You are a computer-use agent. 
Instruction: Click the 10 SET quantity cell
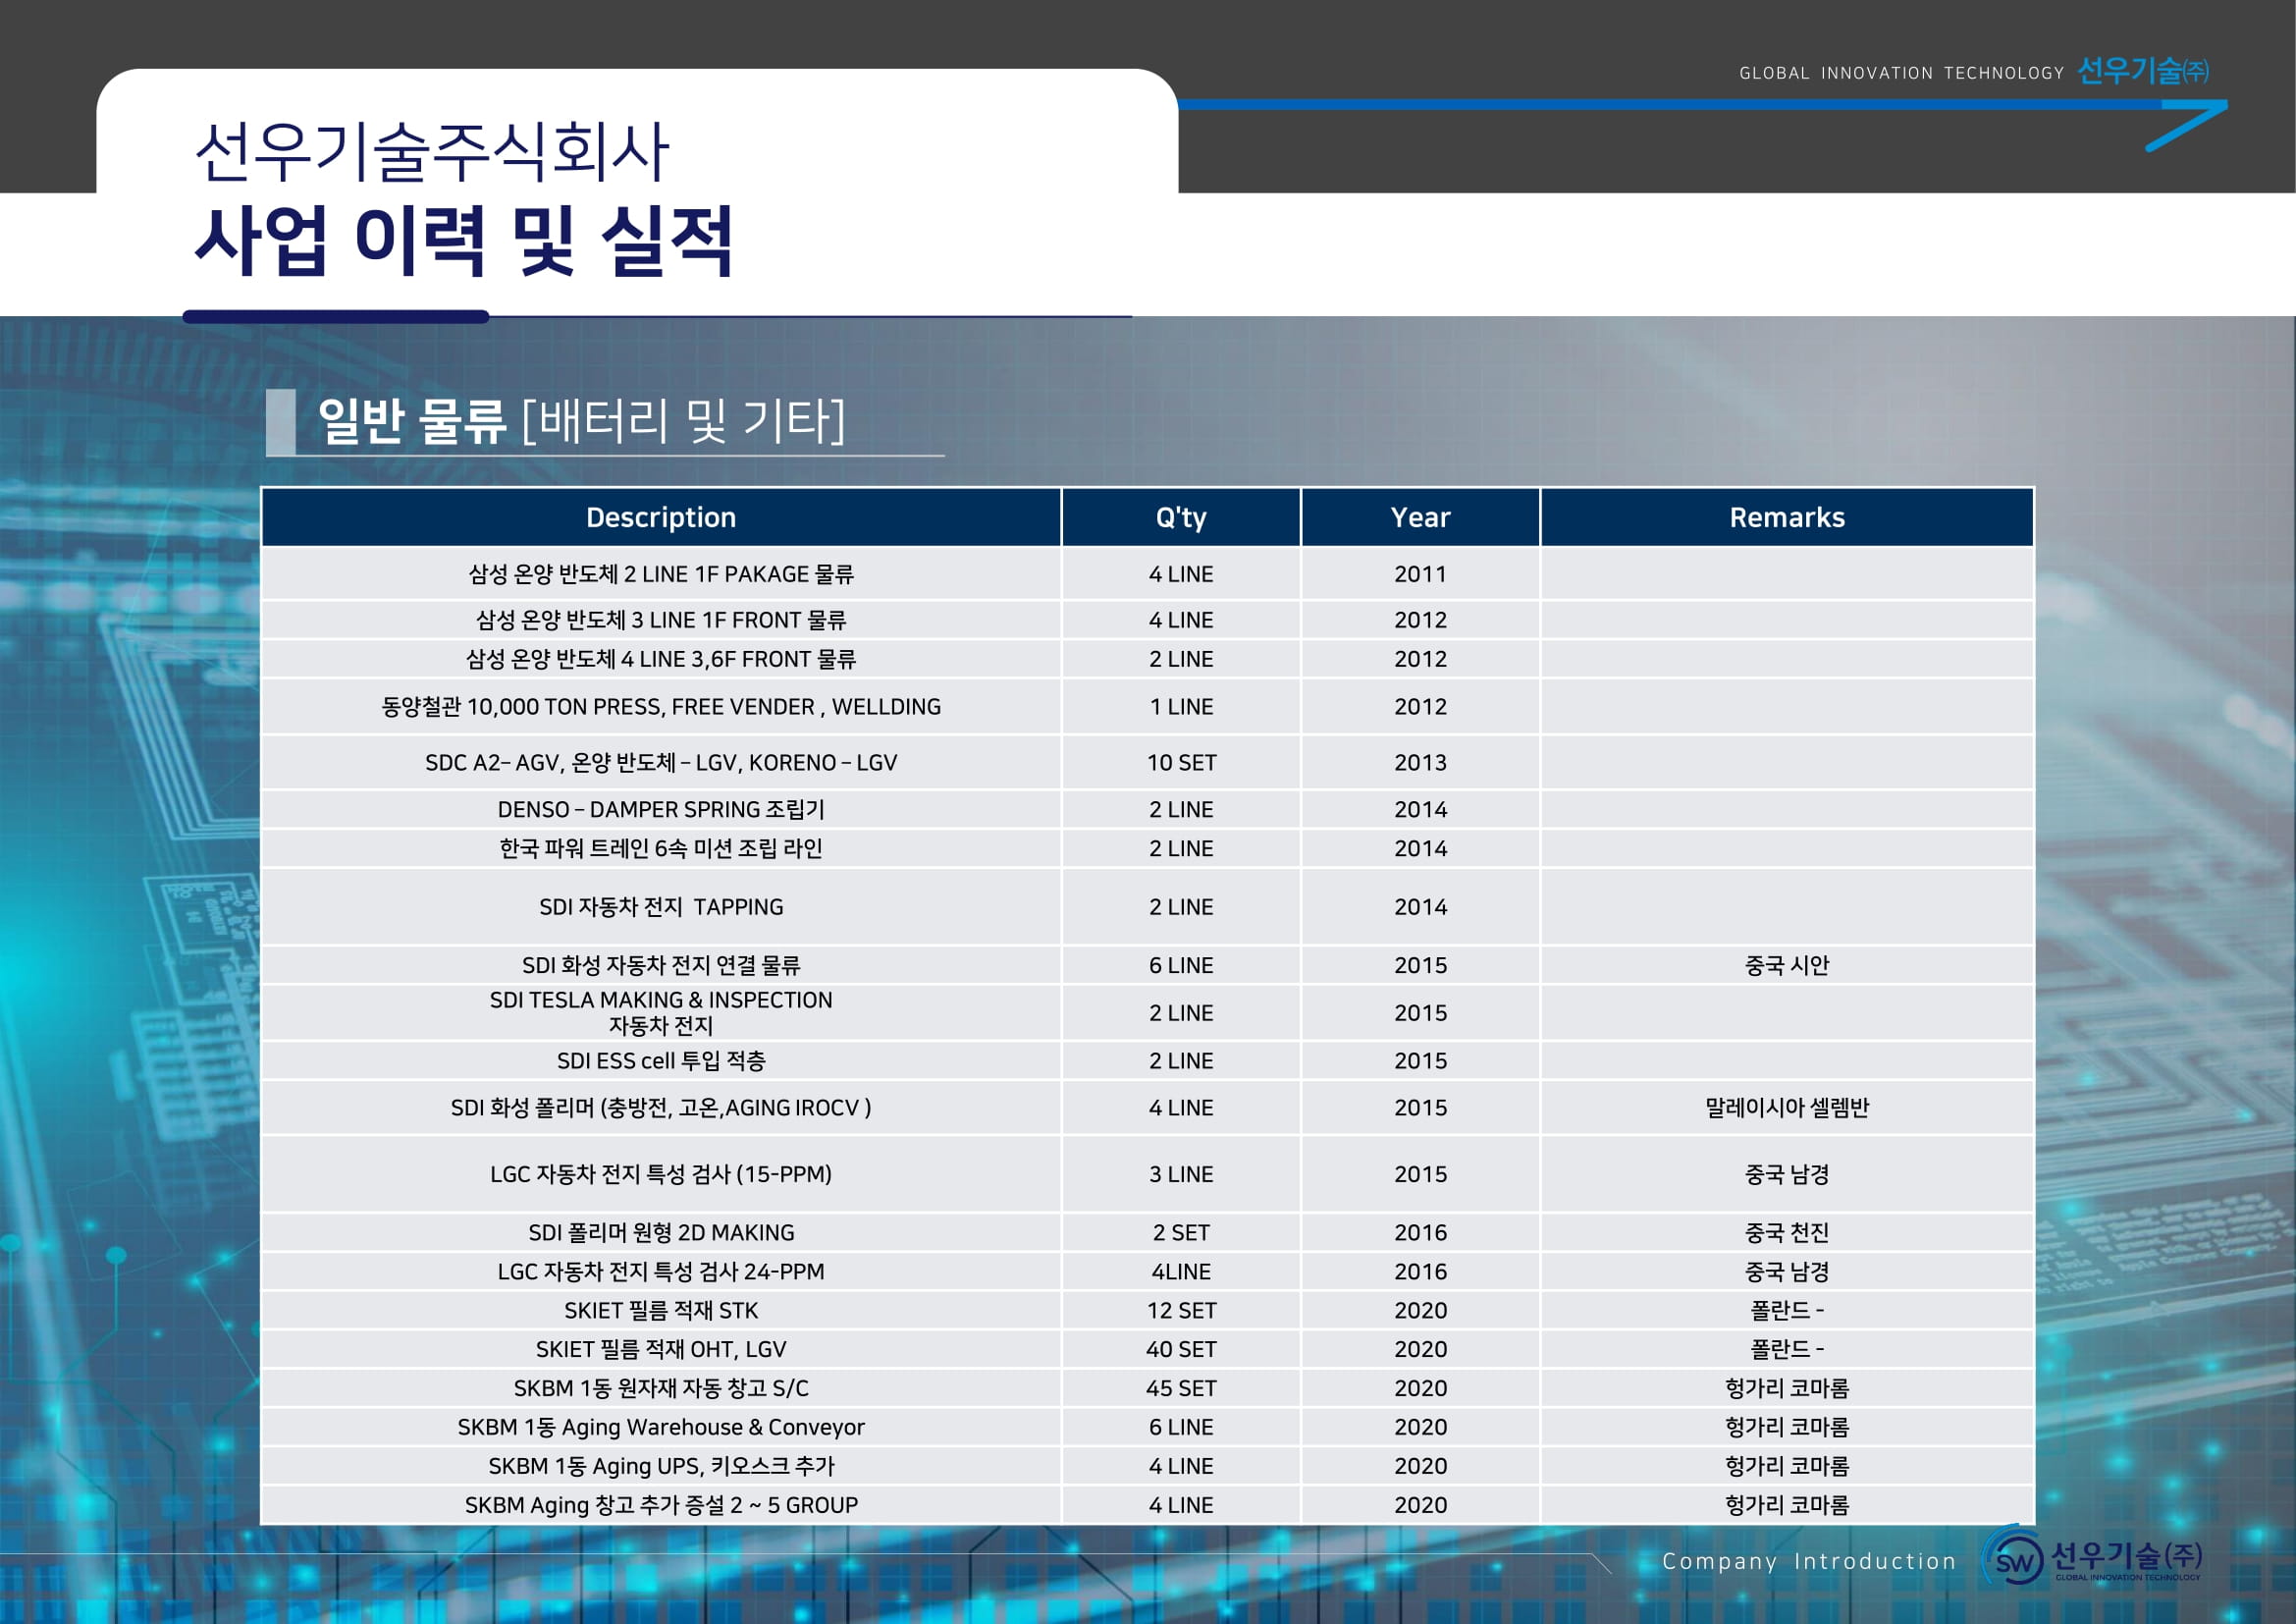(1180, 762)
